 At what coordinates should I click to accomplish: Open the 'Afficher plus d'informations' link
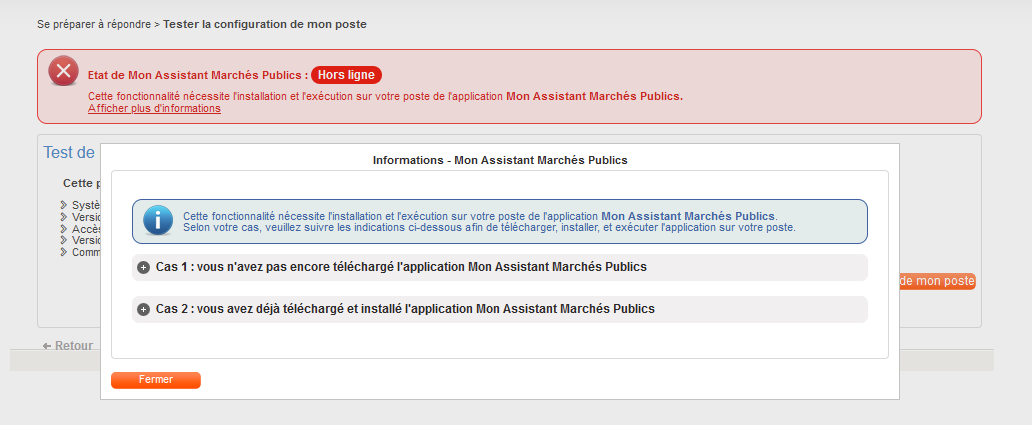[x=154, y=109]
